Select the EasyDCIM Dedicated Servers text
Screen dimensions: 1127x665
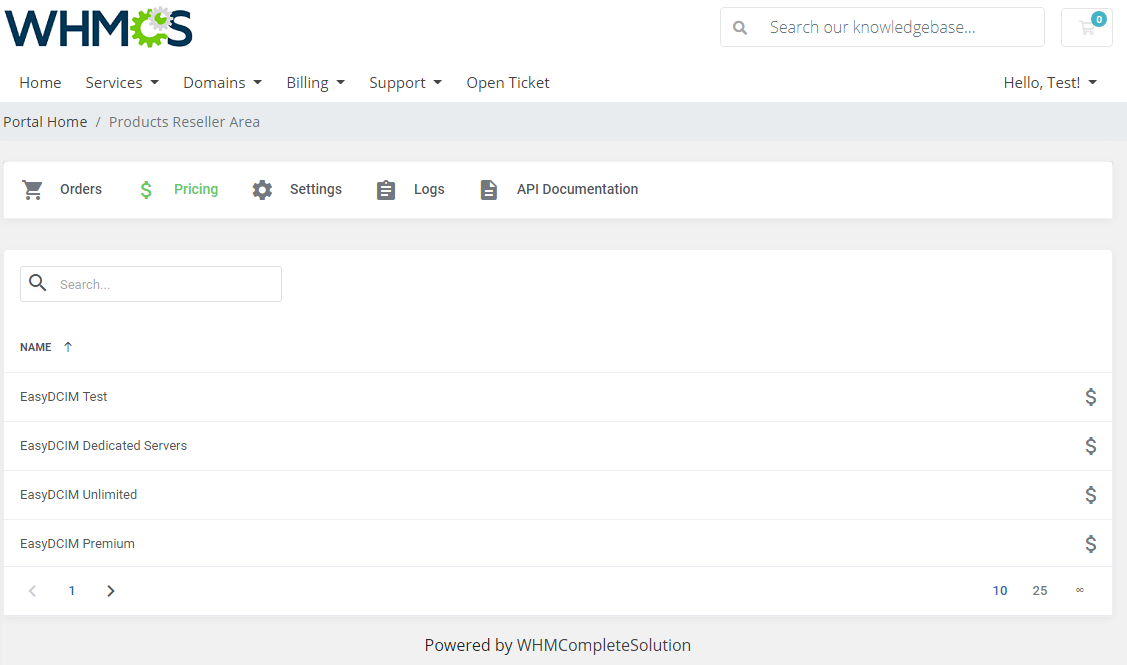104,446
